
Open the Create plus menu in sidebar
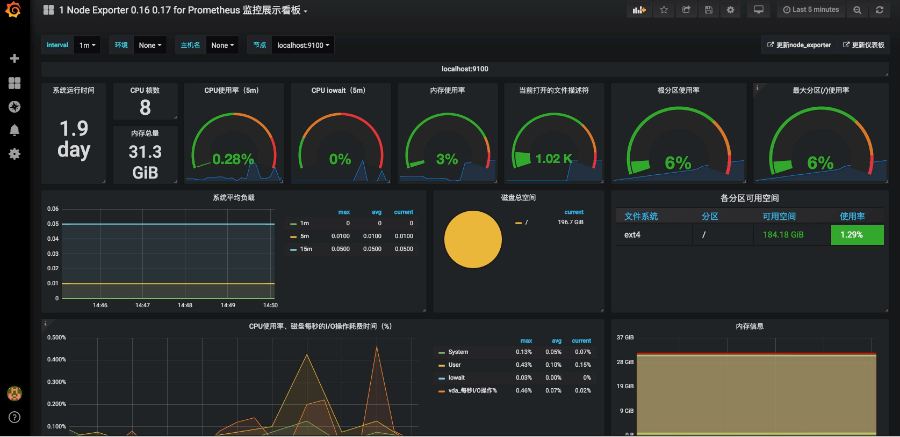(14, 59)
